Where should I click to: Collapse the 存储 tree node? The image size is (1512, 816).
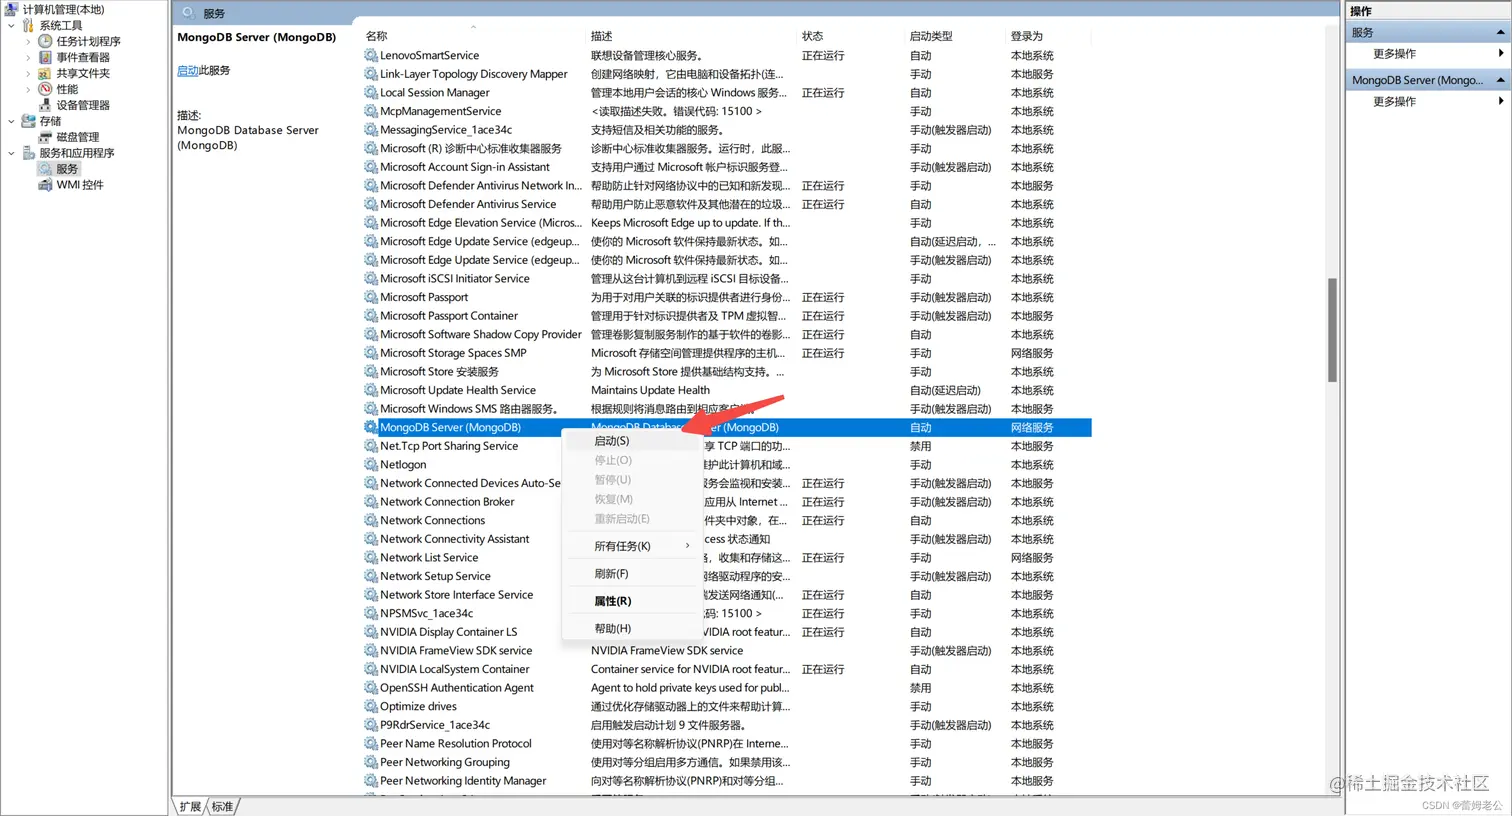11,121
